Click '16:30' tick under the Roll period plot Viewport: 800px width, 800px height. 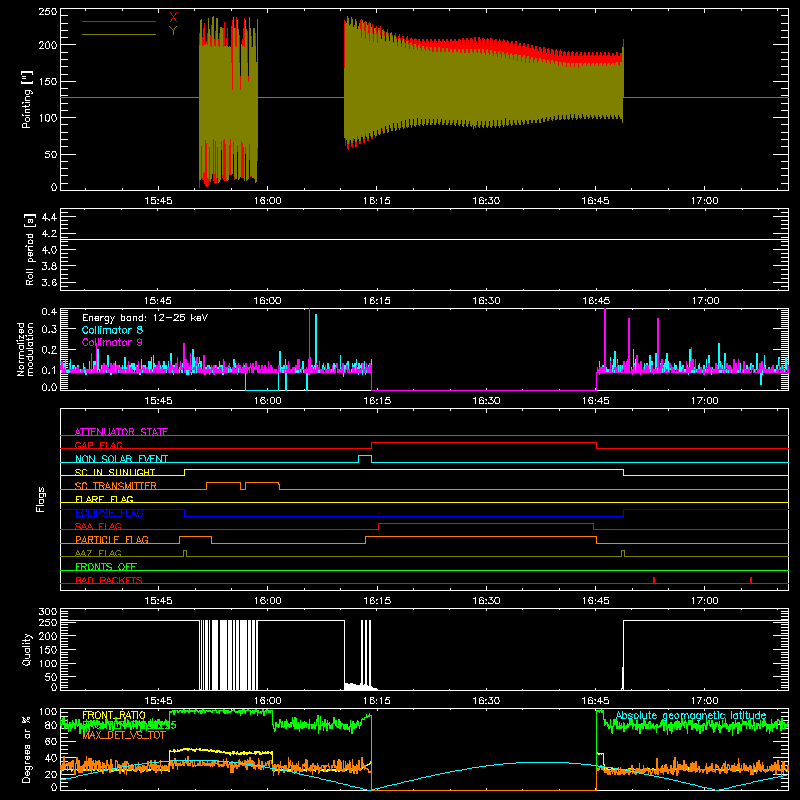point(486,301)
